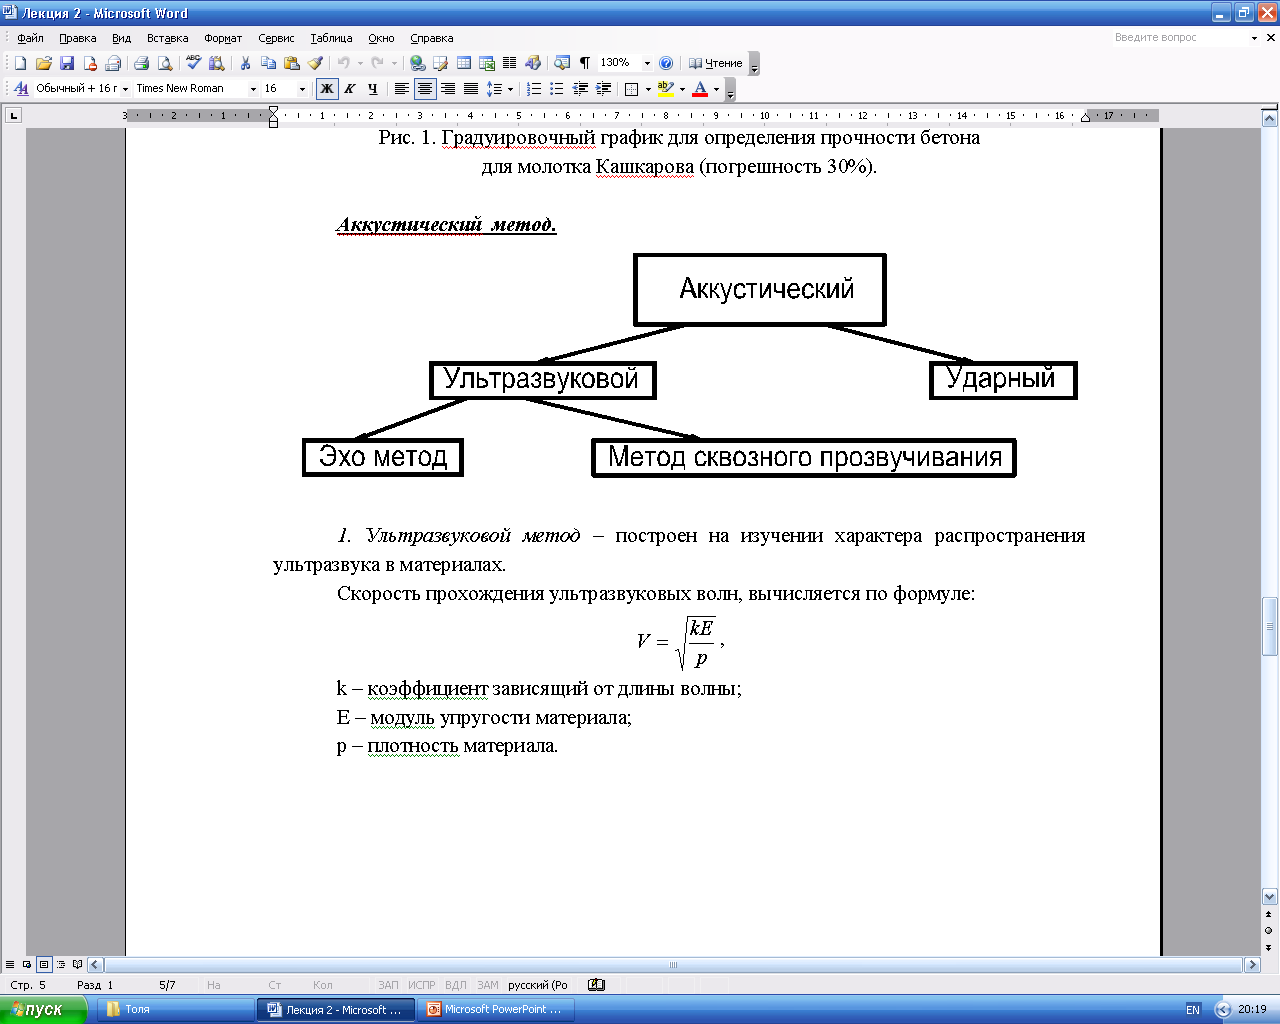Open the Columns layout button
The height and width of the screenshot is (1024, 1280).
tap(510, 63)
